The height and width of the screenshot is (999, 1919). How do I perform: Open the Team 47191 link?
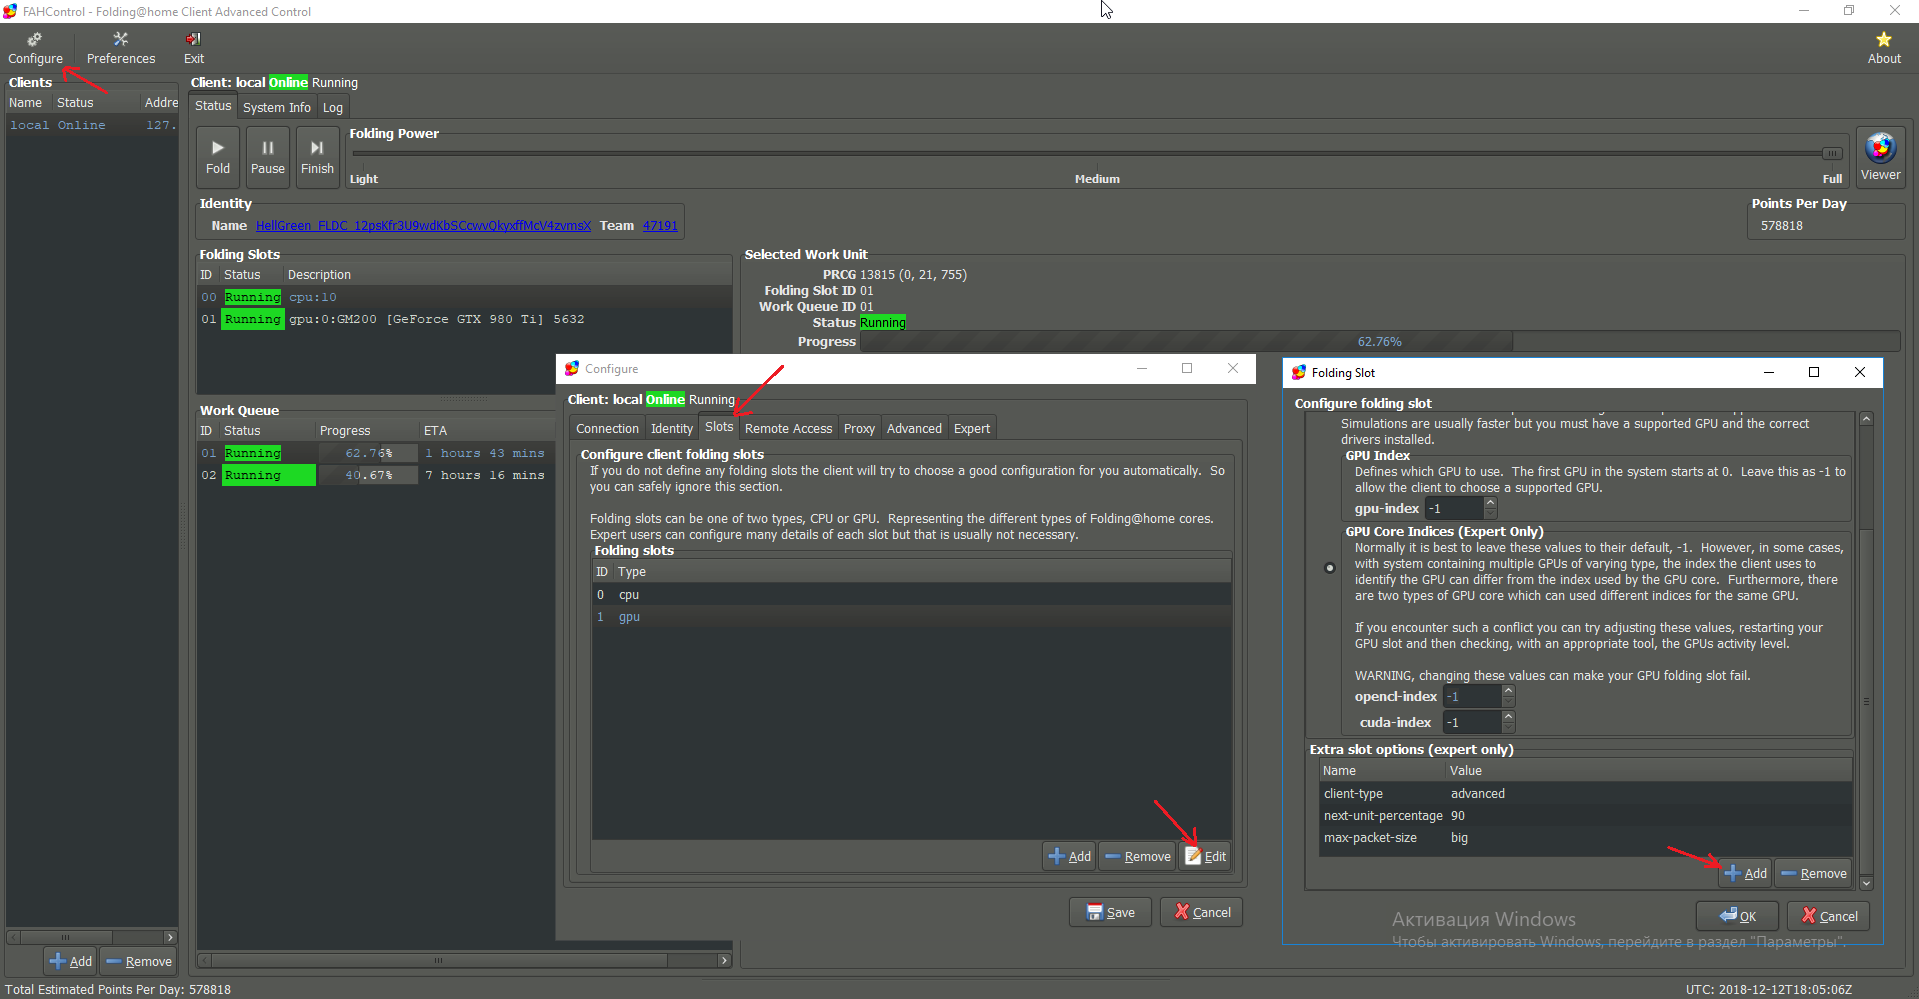(660, 226)
